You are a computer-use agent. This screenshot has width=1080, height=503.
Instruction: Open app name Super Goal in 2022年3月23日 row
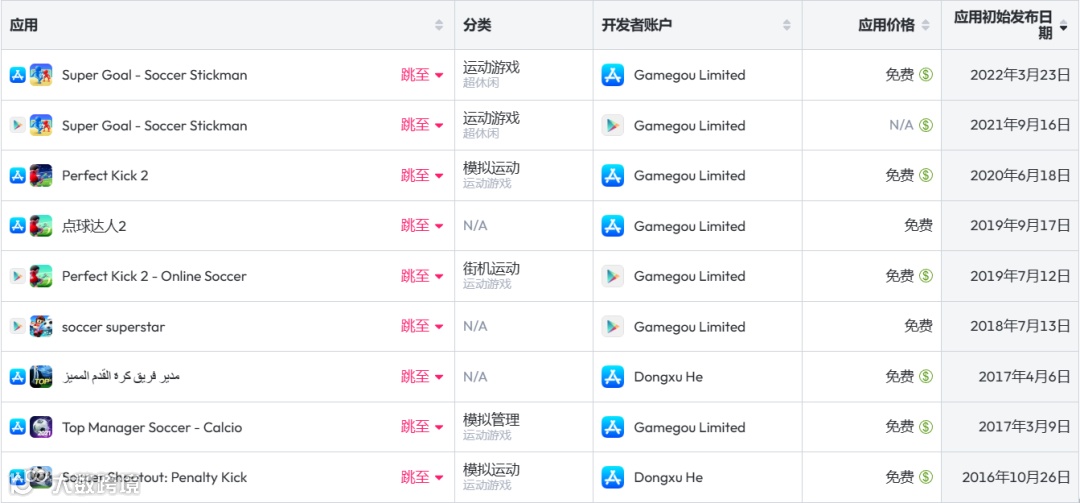click(x=154, y=75)
